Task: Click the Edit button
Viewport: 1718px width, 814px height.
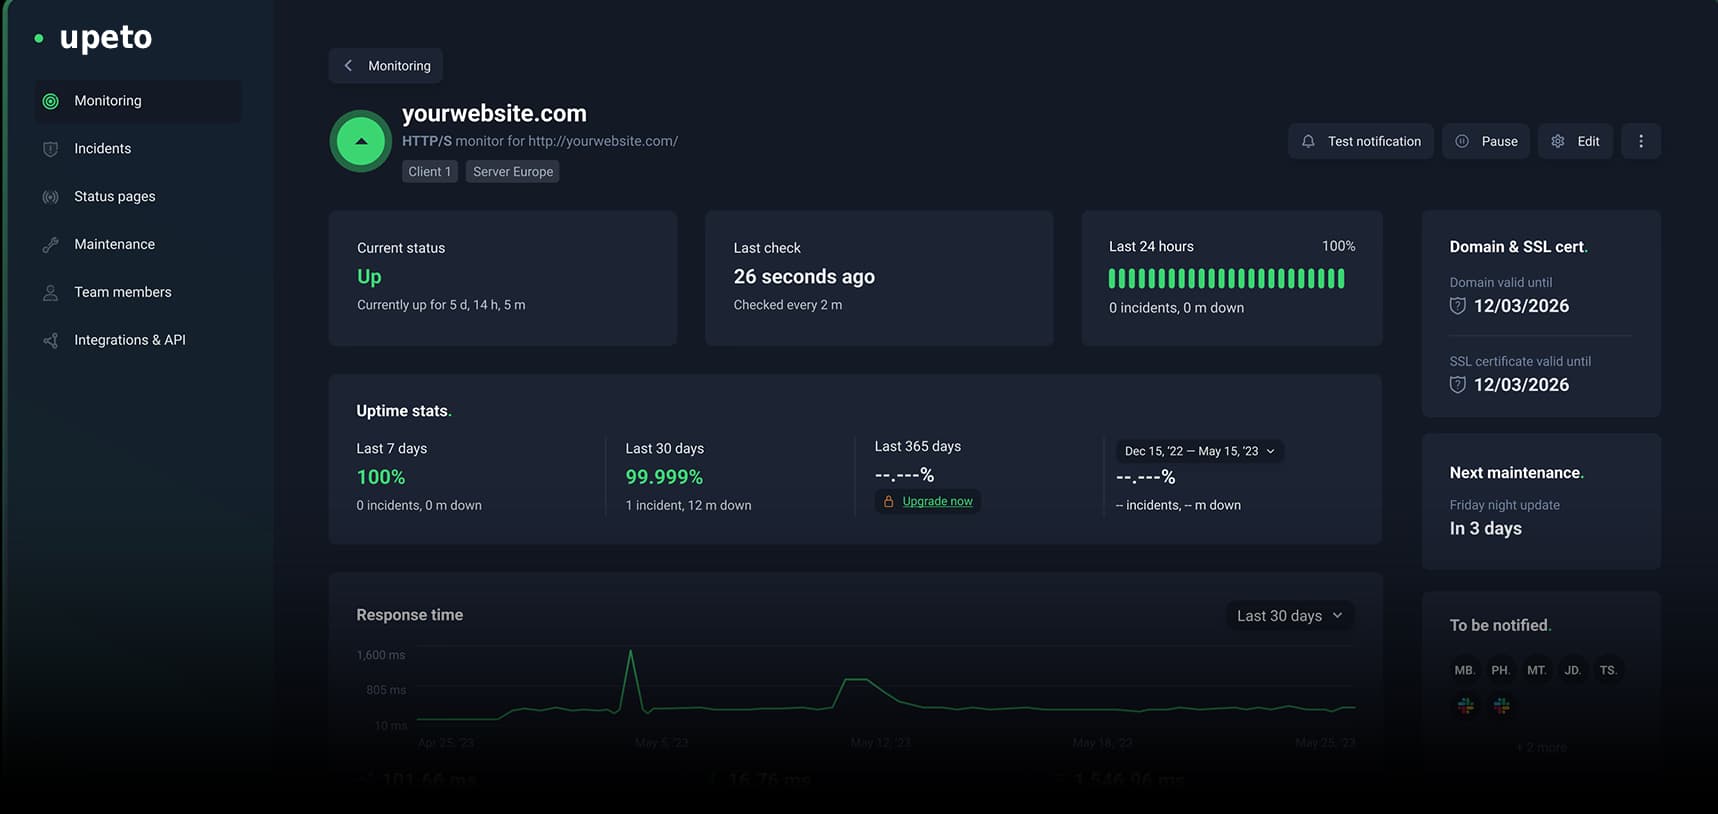Action: coord(1575,142)
